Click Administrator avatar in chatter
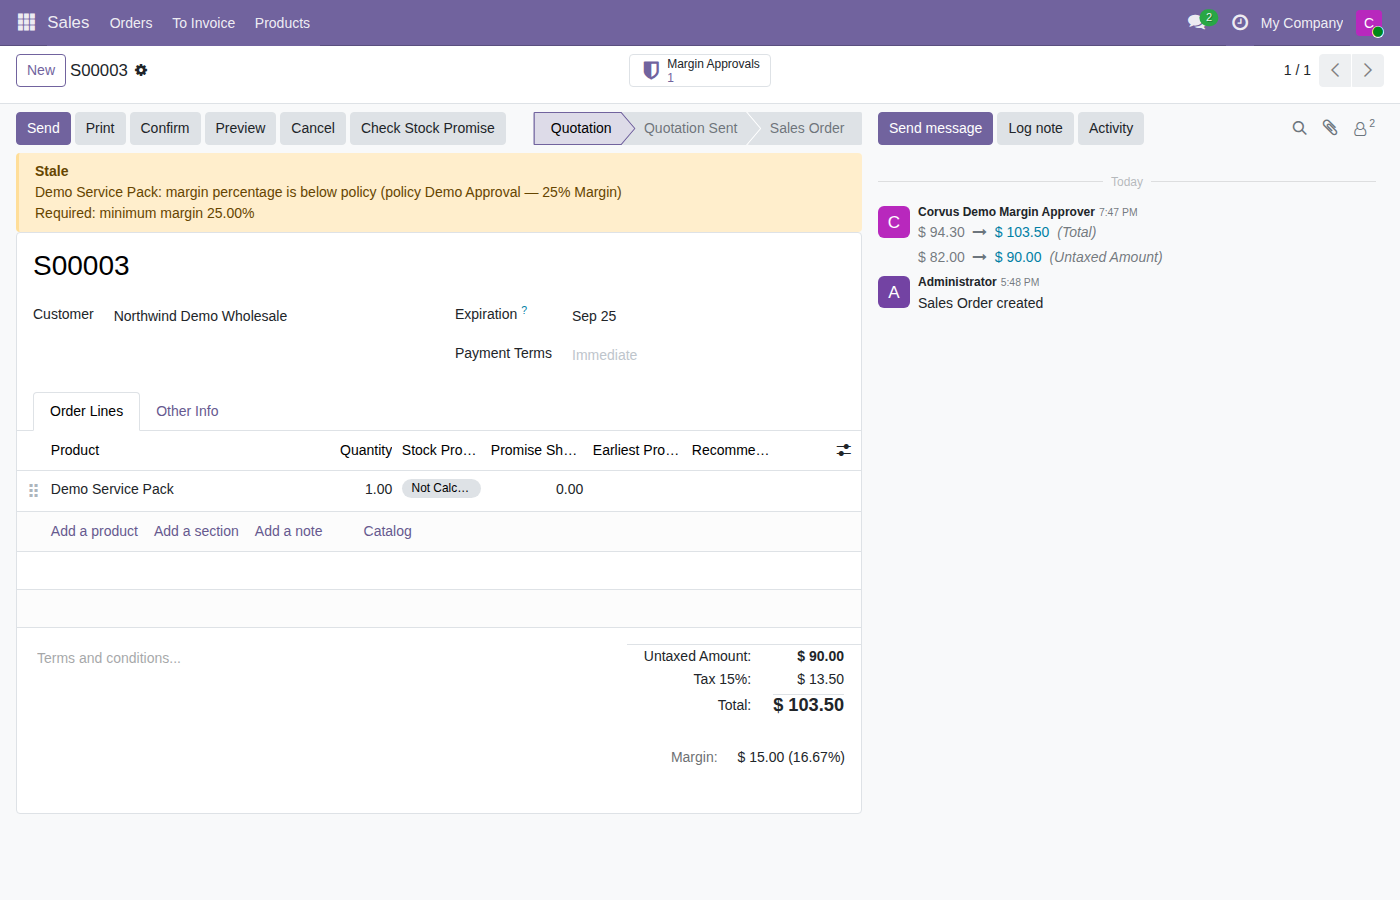The width and height of the screenshot is (1400, 900). pos(894,292)
